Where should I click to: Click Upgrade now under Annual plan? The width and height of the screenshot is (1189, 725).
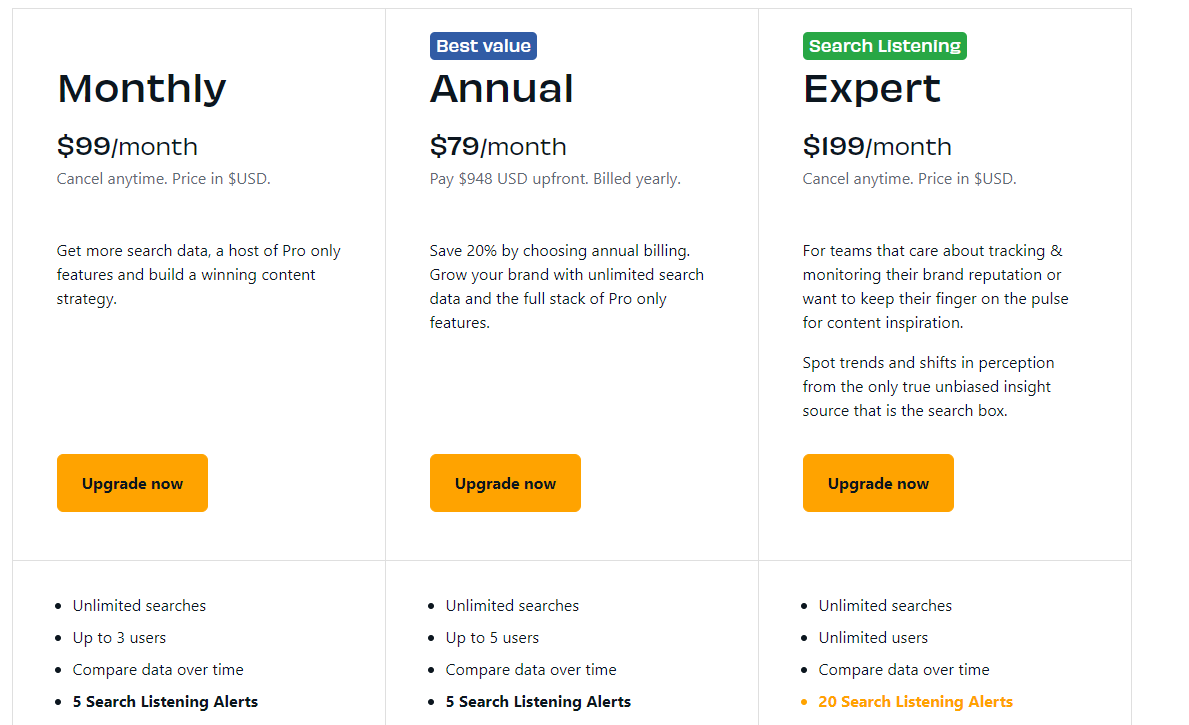[x=505, y=483]
